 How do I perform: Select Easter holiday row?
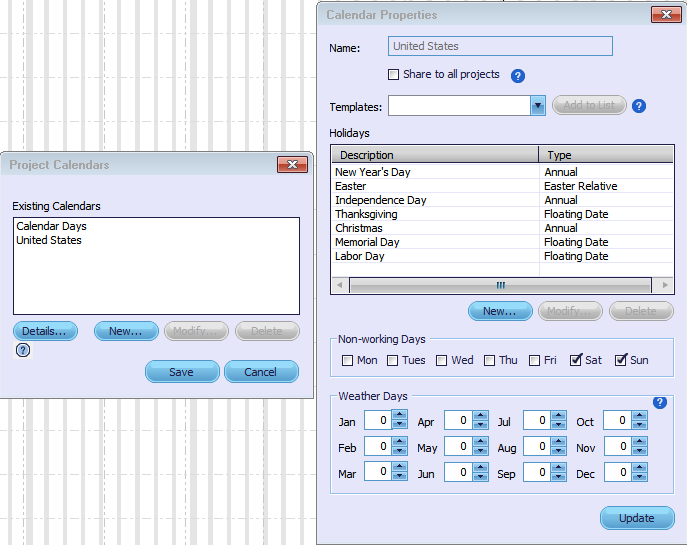pyautogui.click(x=502, y=186)
